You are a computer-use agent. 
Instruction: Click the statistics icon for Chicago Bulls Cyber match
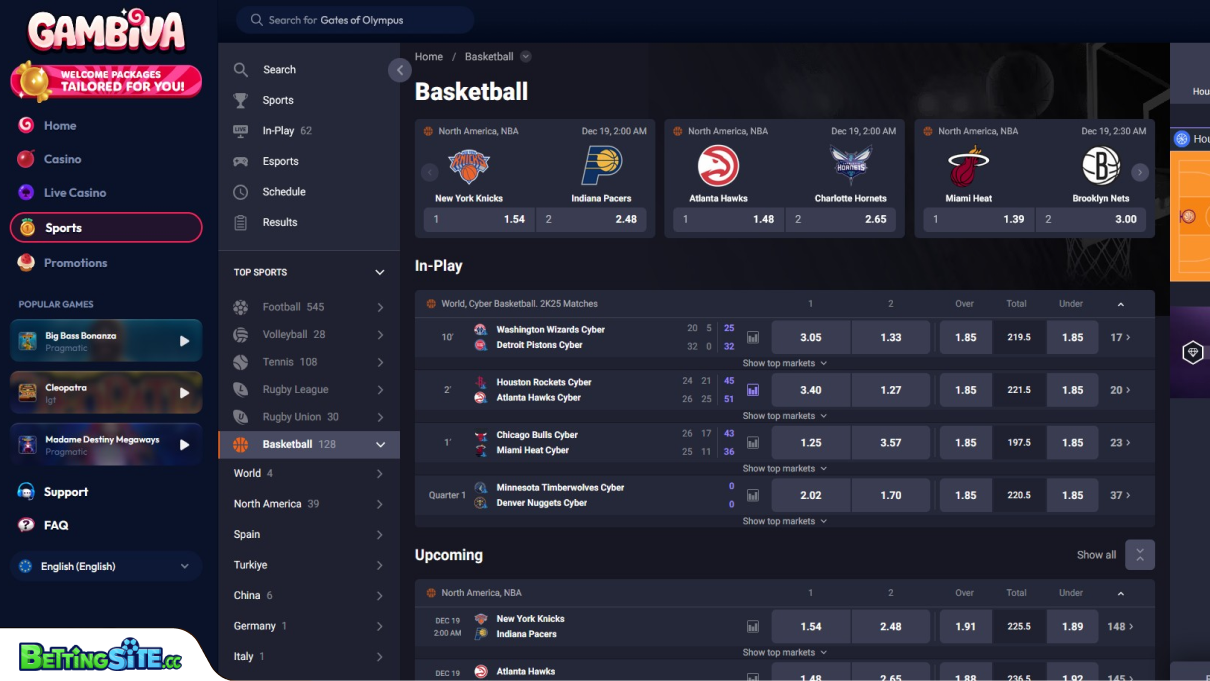(753, 443)
